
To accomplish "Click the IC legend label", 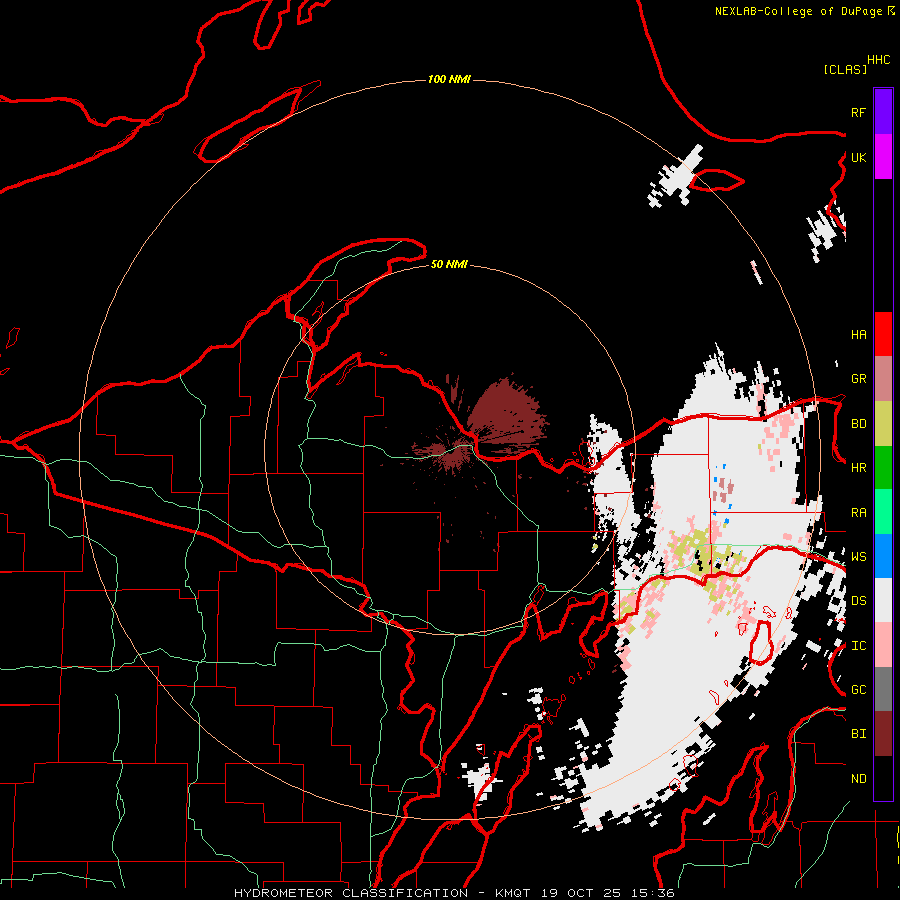I will [858, 646].
